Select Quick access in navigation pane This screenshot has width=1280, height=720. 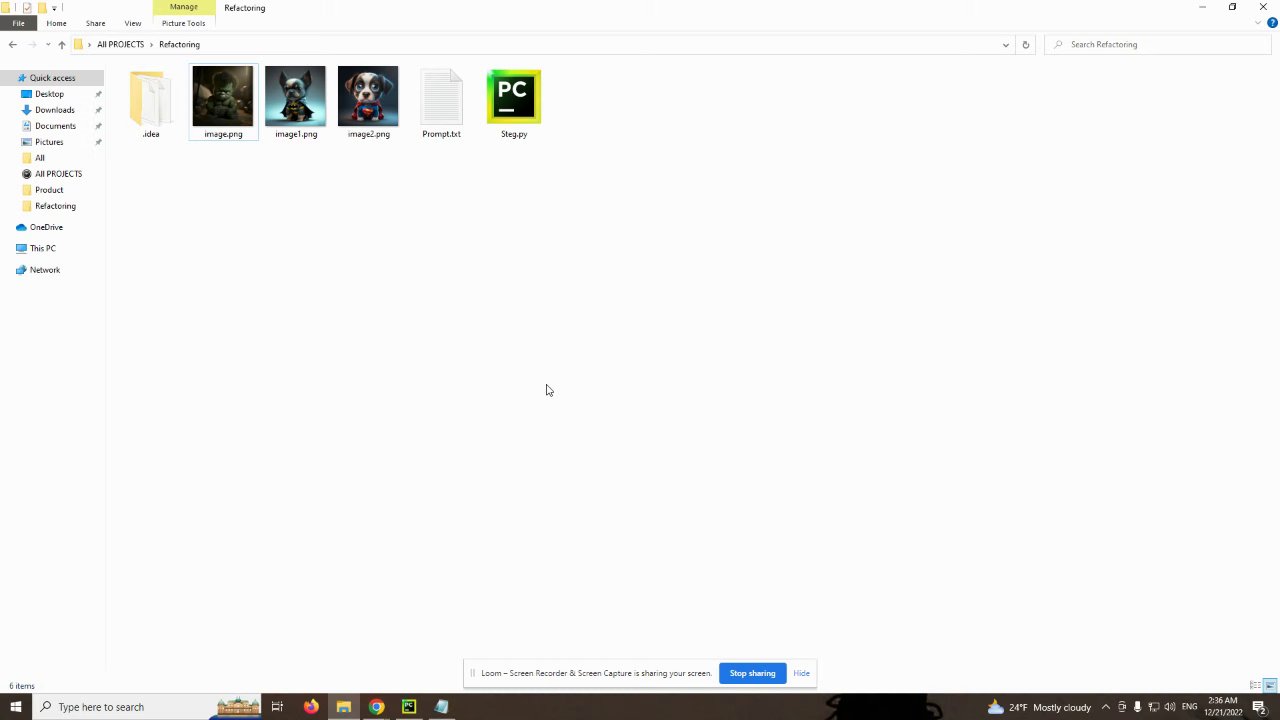(52, 78)
